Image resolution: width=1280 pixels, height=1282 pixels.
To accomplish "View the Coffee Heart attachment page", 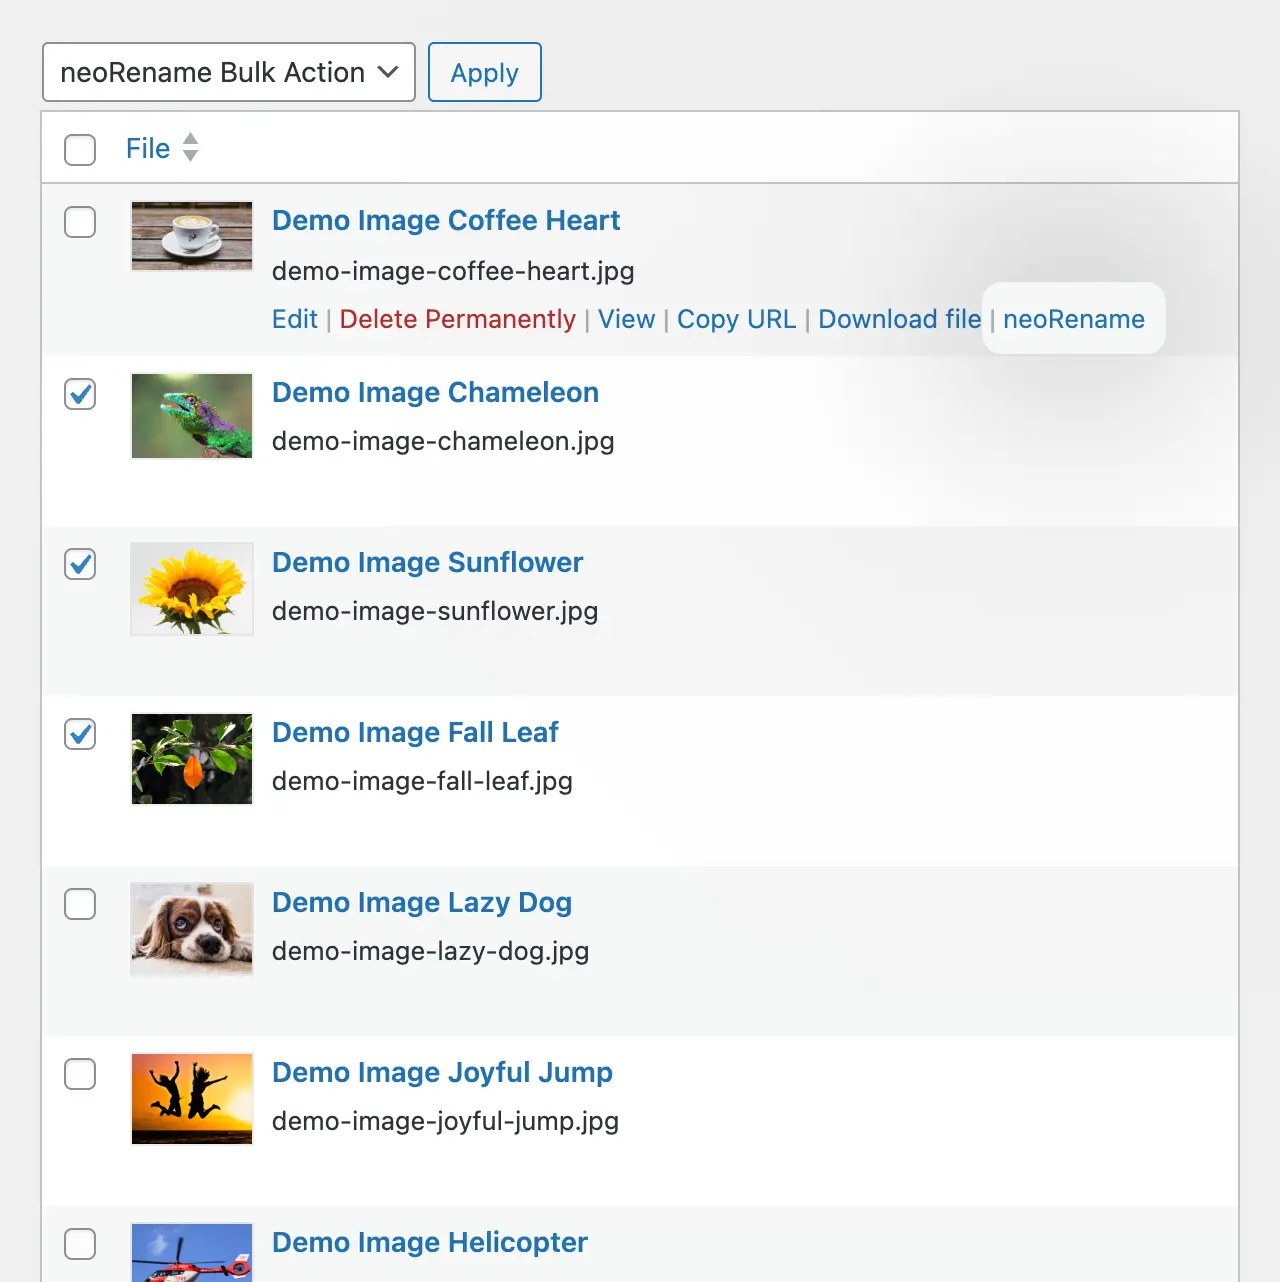I will (626, 319).
